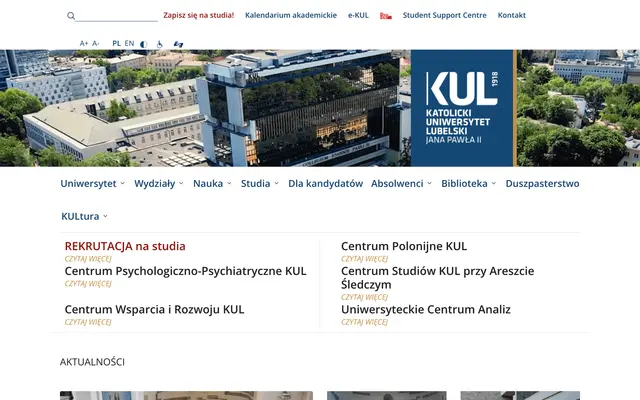This screenshot has height=400, width=640.
Task: Open Centrum Studiów KUL przy Areszcie Śledczym
Action: [x=438, y=278]
